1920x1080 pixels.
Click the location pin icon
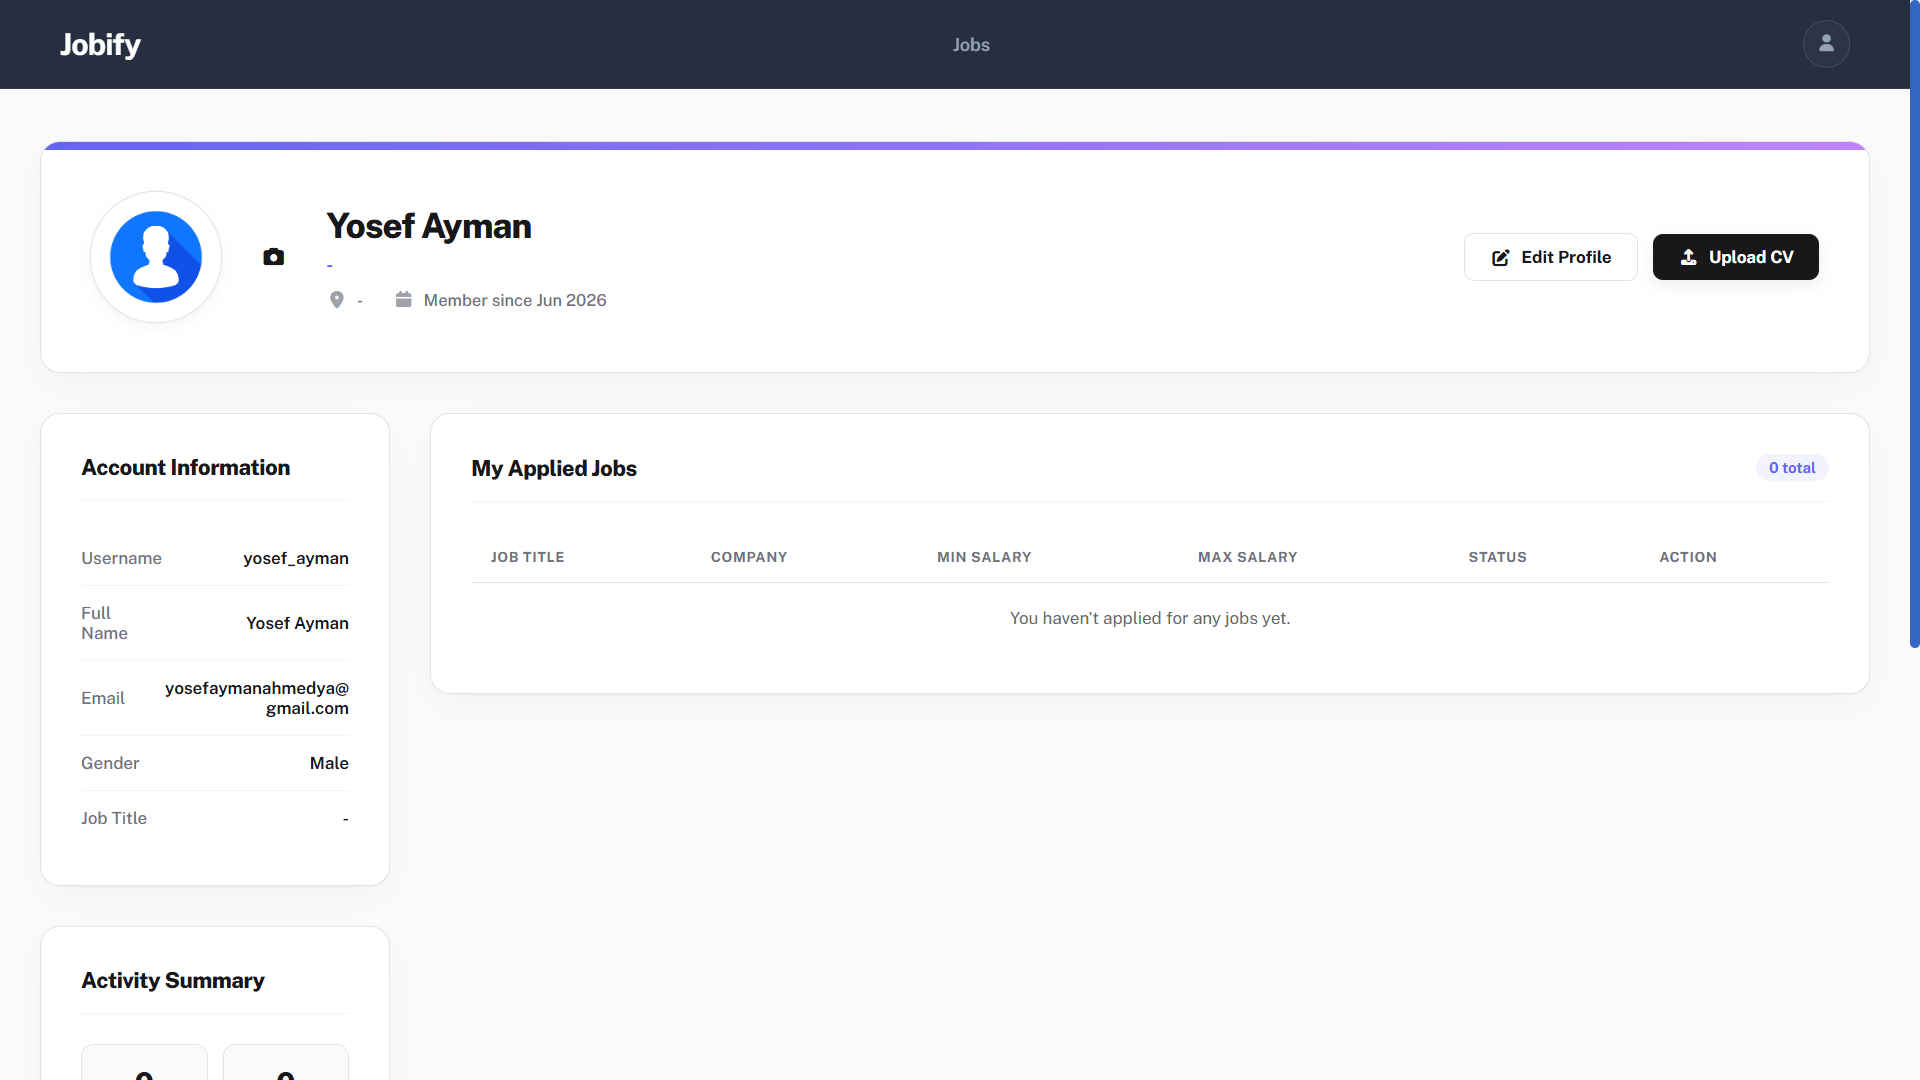[337, 300]
